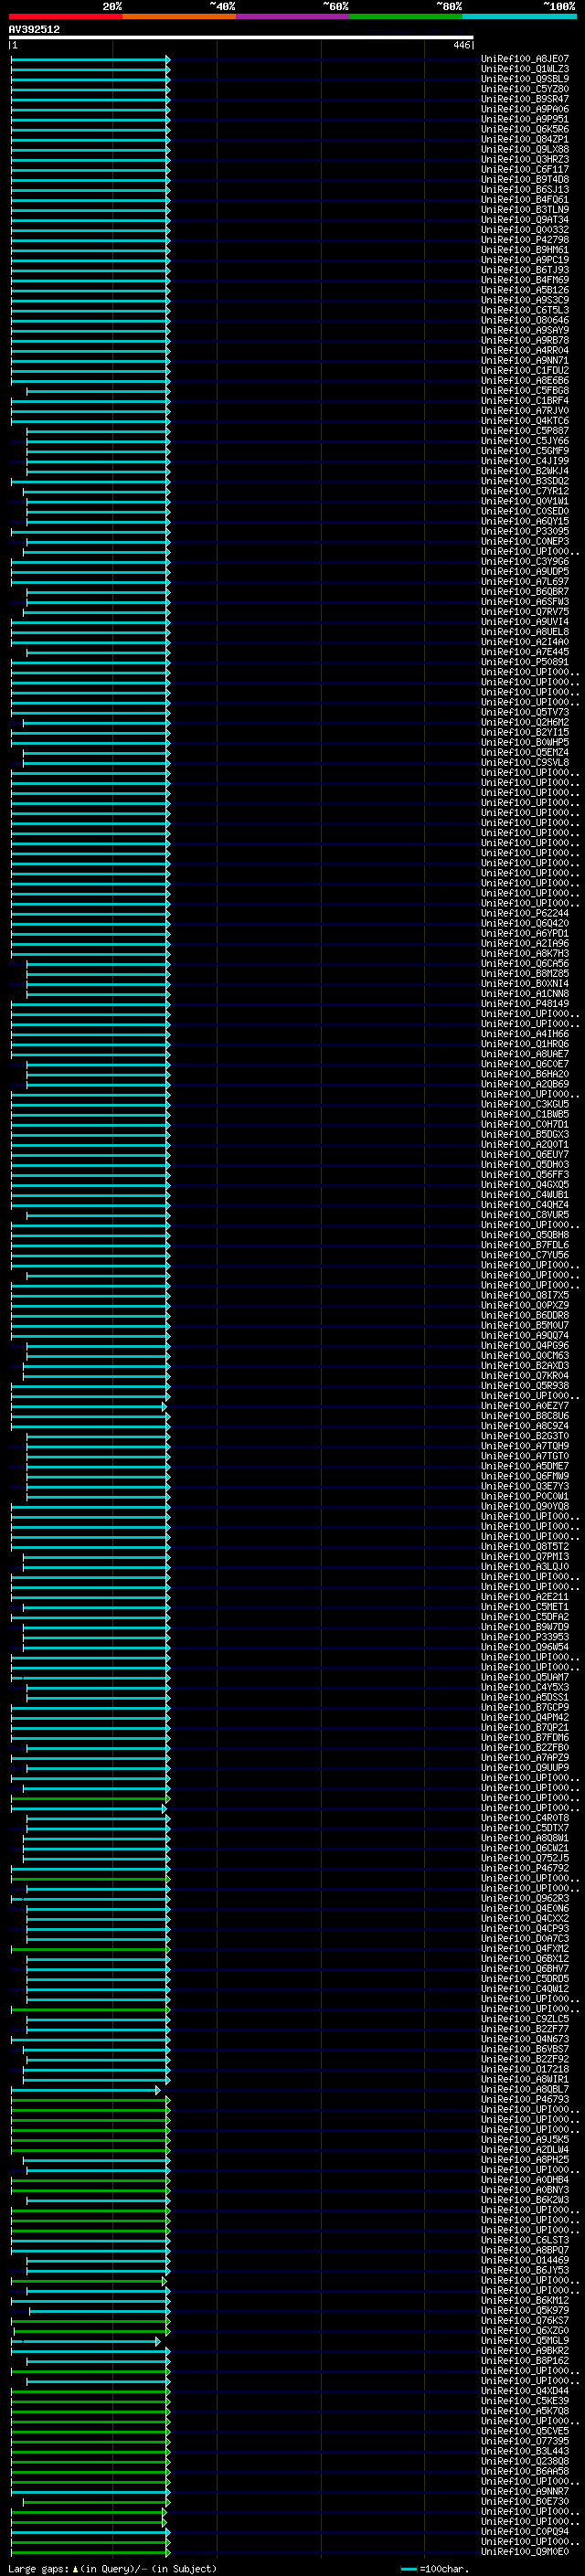Select hit label UniRef100_Q8I7X5
585x2576 pixels.
click(x=525, y=1295)
